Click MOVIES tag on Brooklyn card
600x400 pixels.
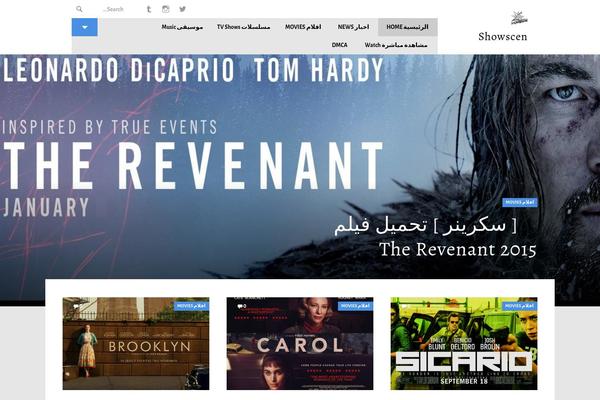tap(191, 306)
